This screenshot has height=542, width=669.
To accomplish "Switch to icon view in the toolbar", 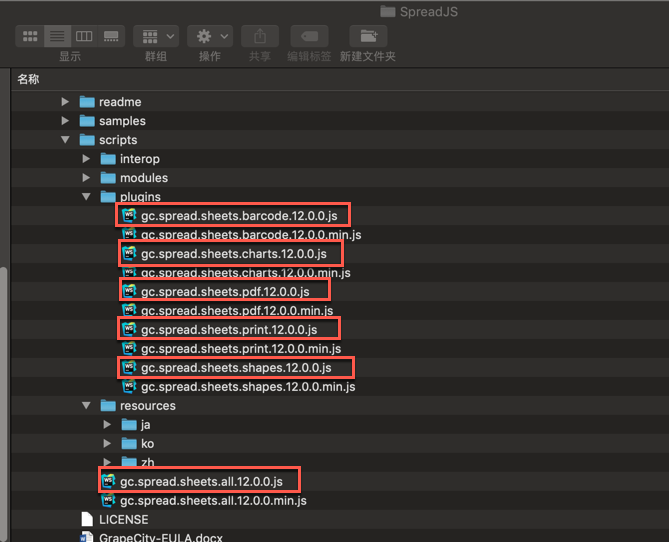I will (x=30, y=36).
